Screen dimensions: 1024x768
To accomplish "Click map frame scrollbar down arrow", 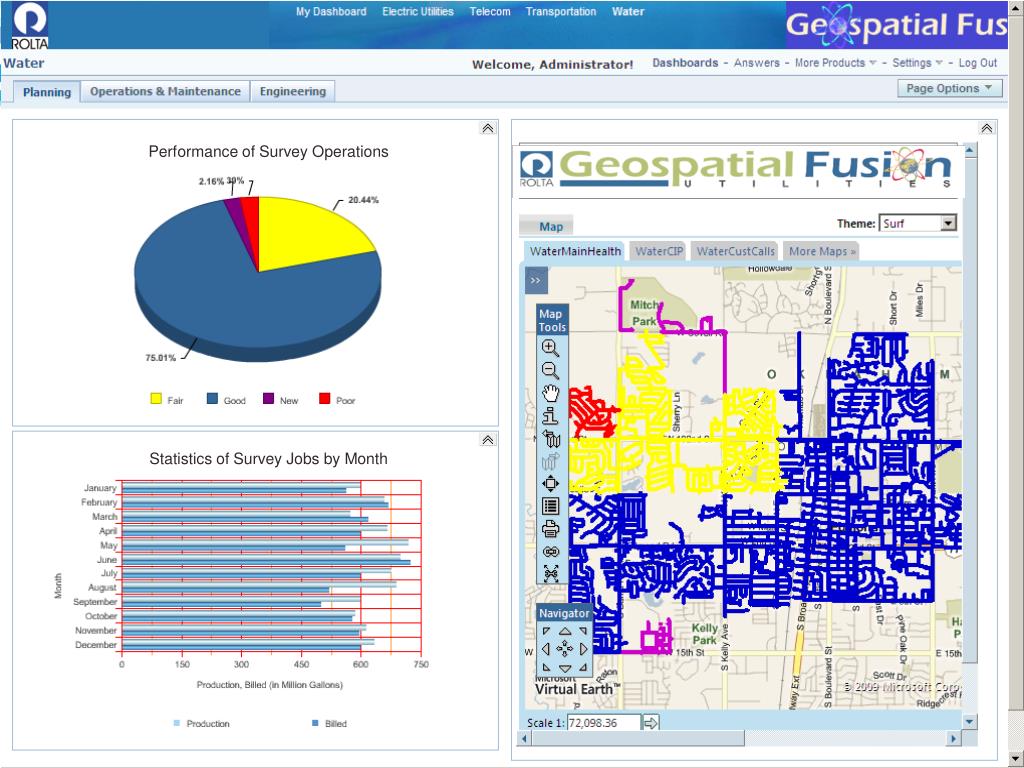I will point(970,722).
